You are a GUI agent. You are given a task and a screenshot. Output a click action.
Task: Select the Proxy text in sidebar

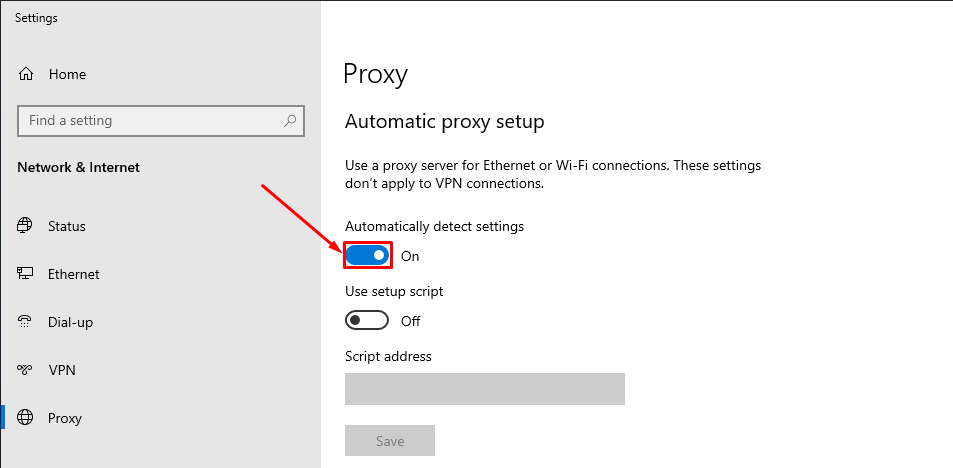[x=65, y=418]
